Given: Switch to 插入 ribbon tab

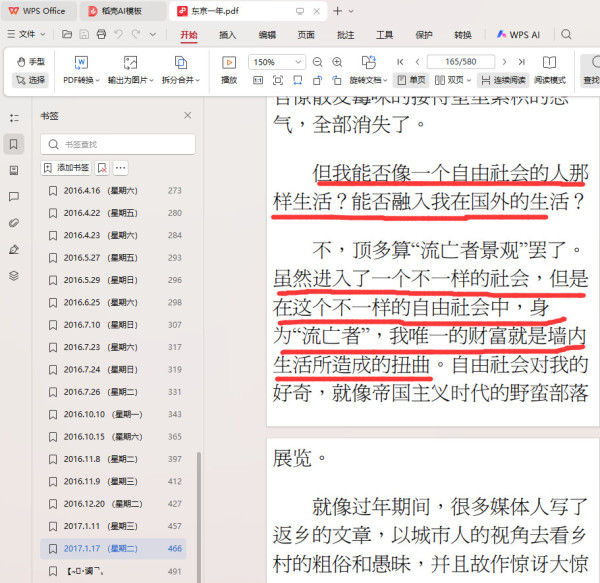Looking at the screenshot, I should pos(228,35).
